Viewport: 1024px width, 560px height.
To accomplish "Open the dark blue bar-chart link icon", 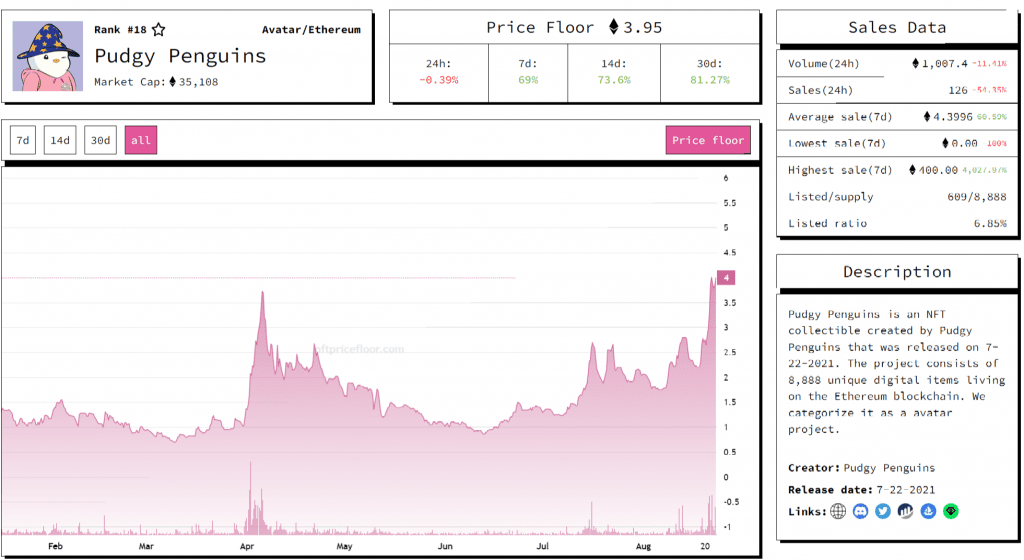I will pos(905,511).
